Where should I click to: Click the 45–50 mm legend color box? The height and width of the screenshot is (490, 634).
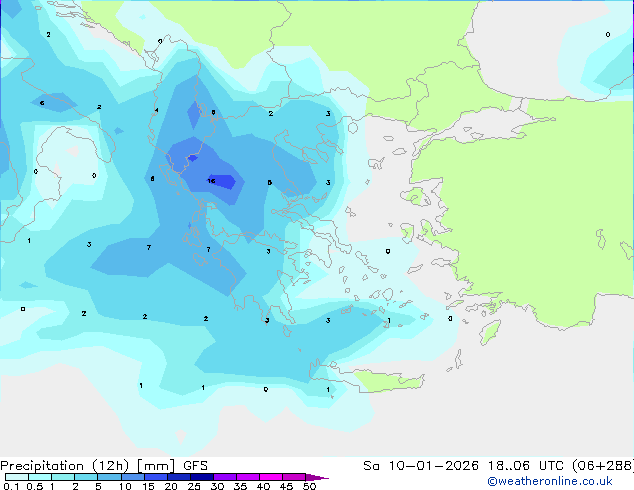(294, 477)
